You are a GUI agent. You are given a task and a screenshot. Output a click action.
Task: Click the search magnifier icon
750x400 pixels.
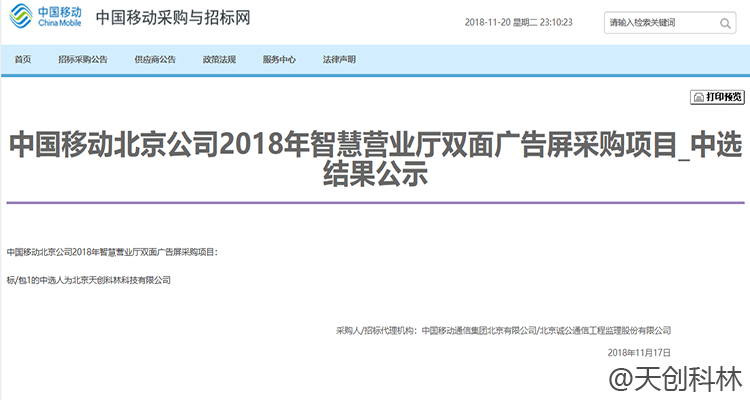pyautogui.click(x=725, y=23)
